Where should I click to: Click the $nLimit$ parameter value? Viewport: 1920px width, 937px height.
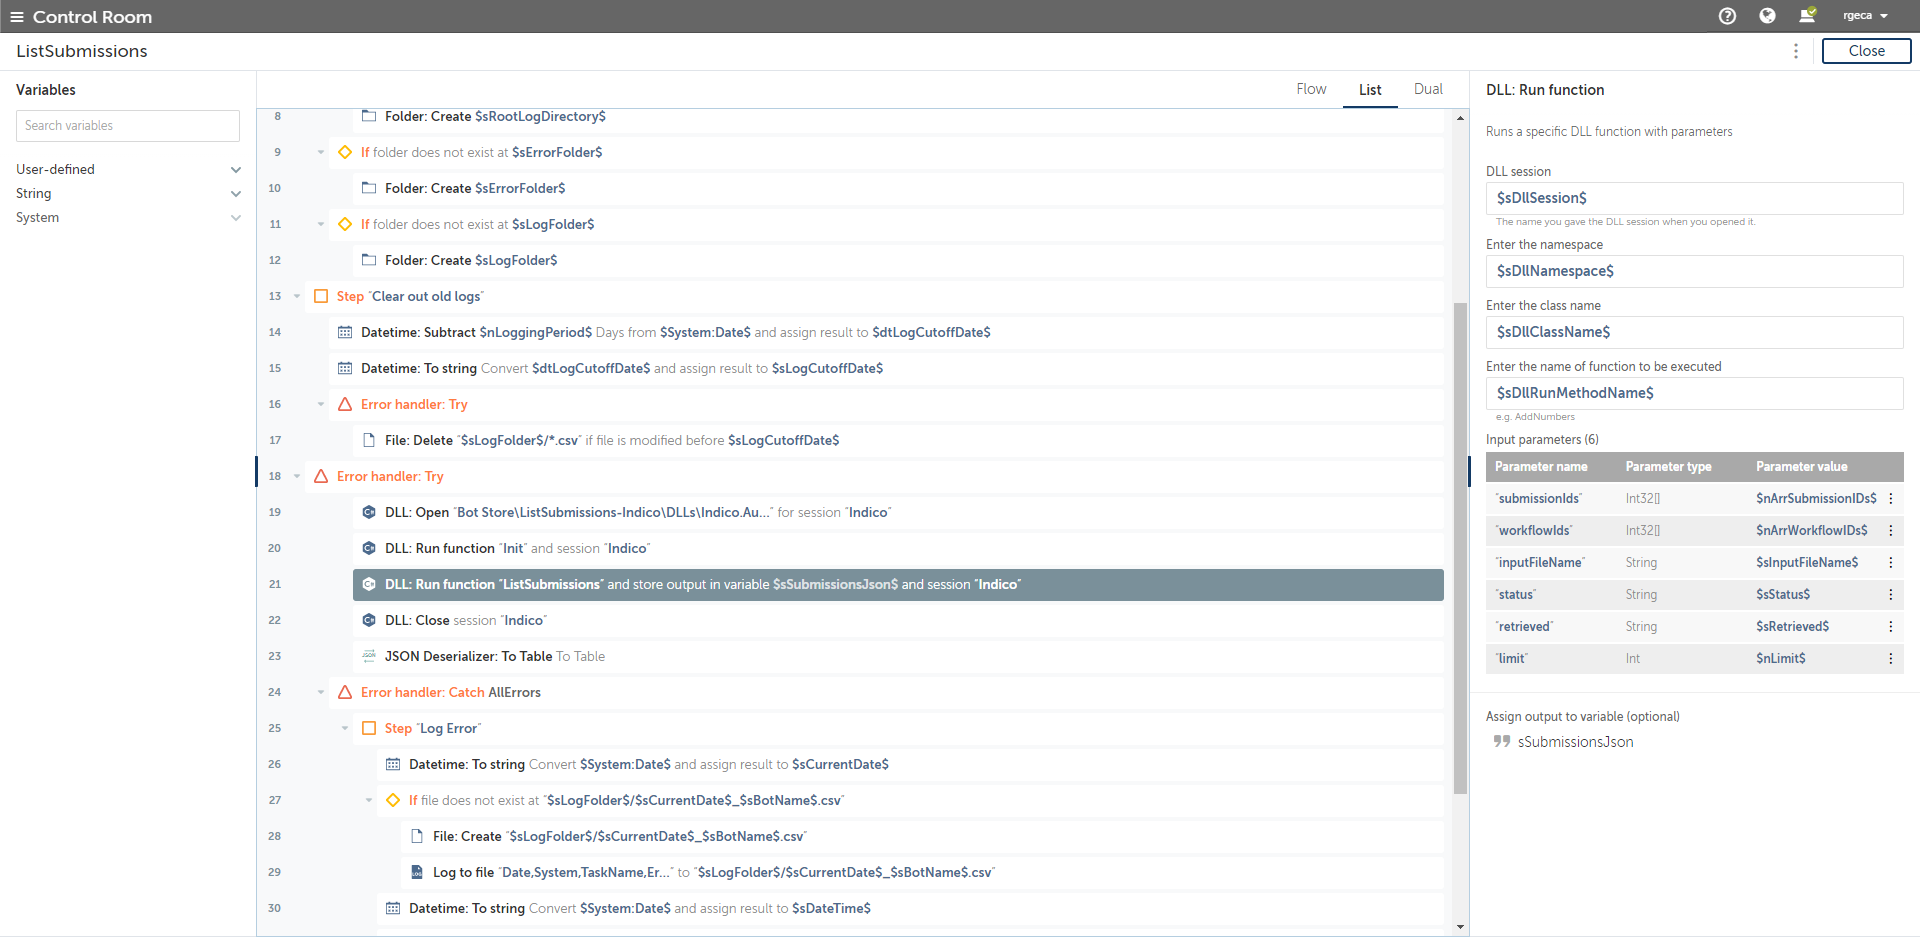click(x=1780, y=658)
